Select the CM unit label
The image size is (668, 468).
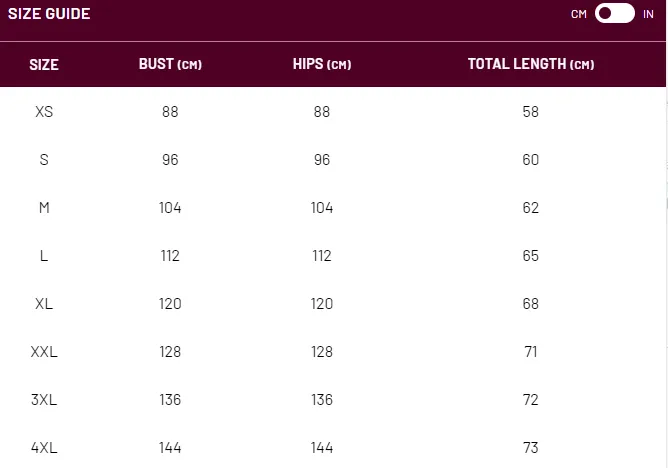[579, 14]
